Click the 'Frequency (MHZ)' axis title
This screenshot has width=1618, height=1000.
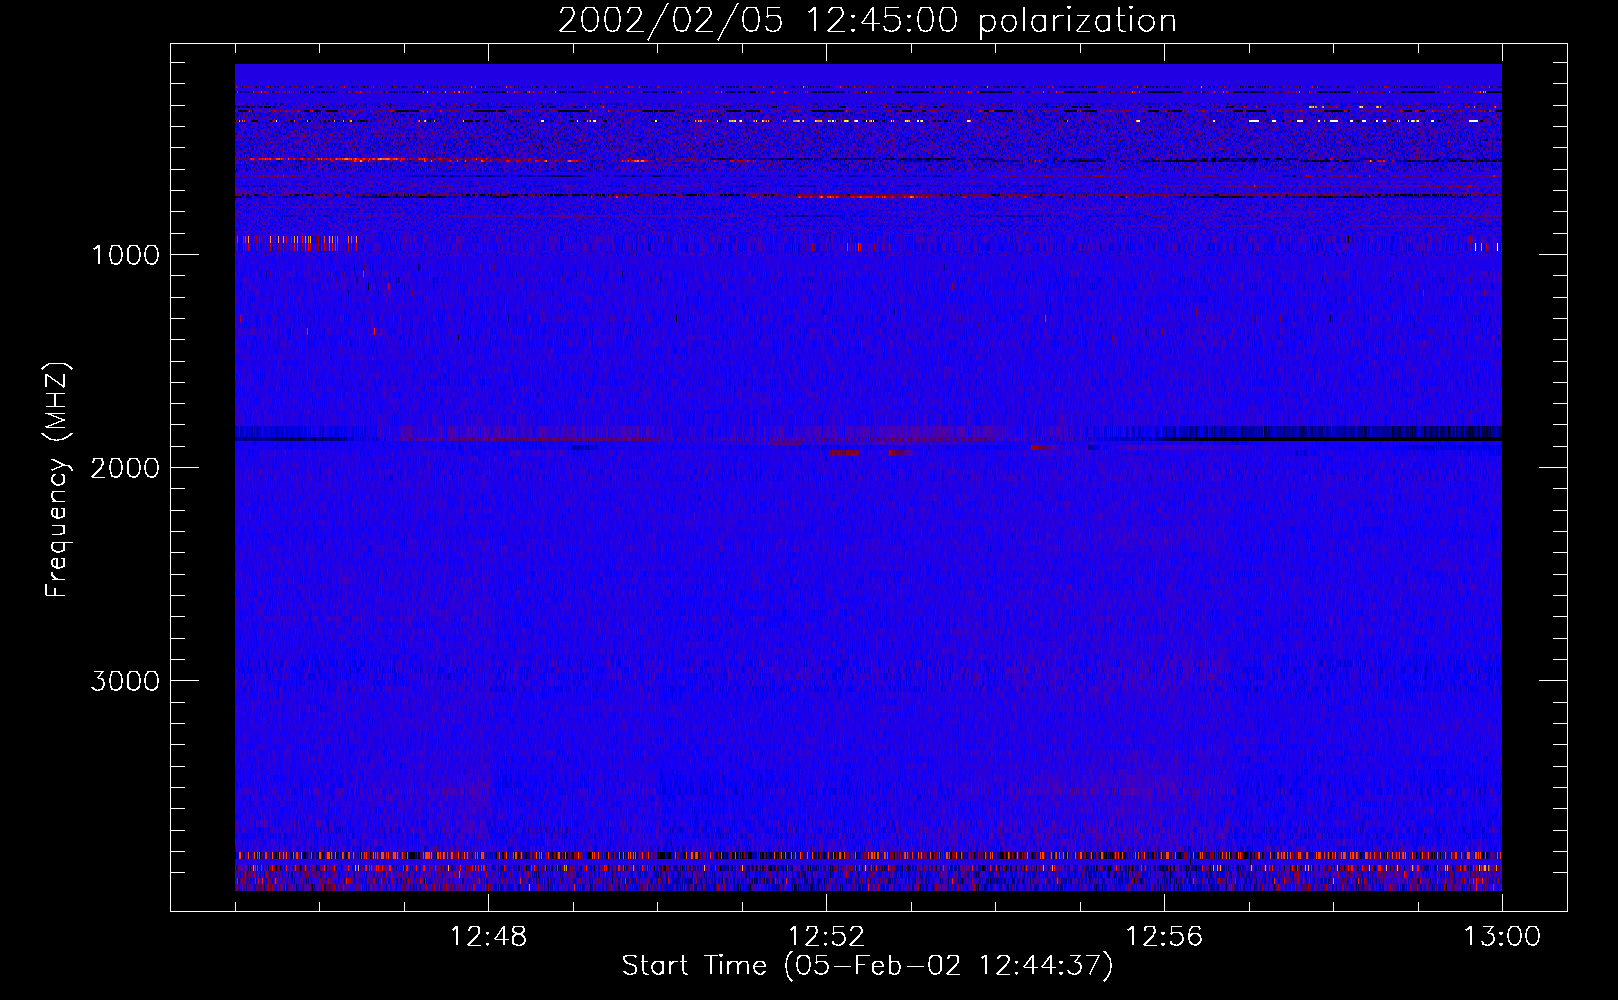pyautogui.click(x=57, y=480)
